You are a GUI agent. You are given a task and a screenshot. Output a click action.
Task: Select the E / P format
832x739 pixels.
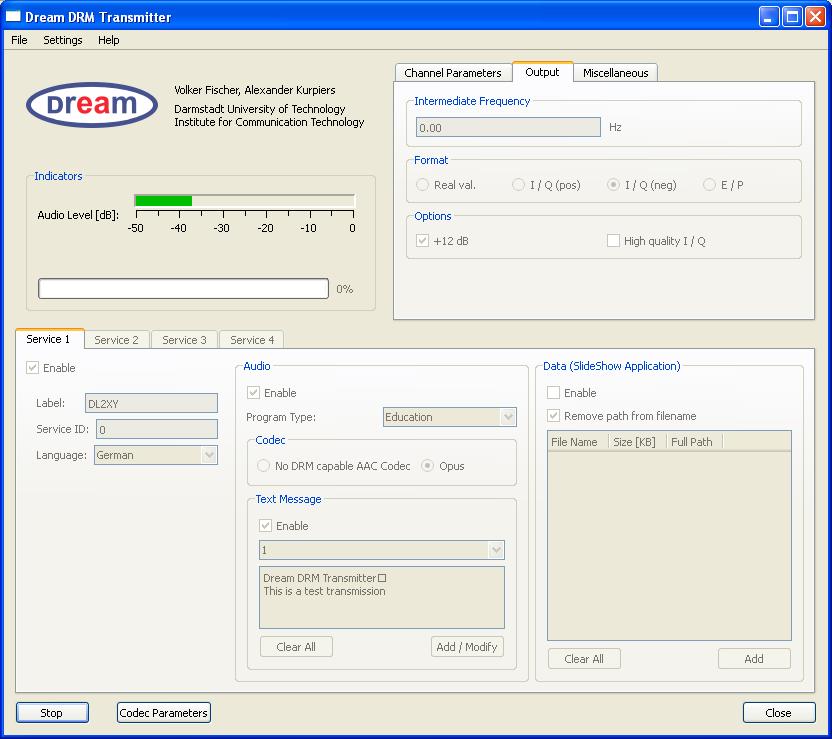(x=709, y=185)
